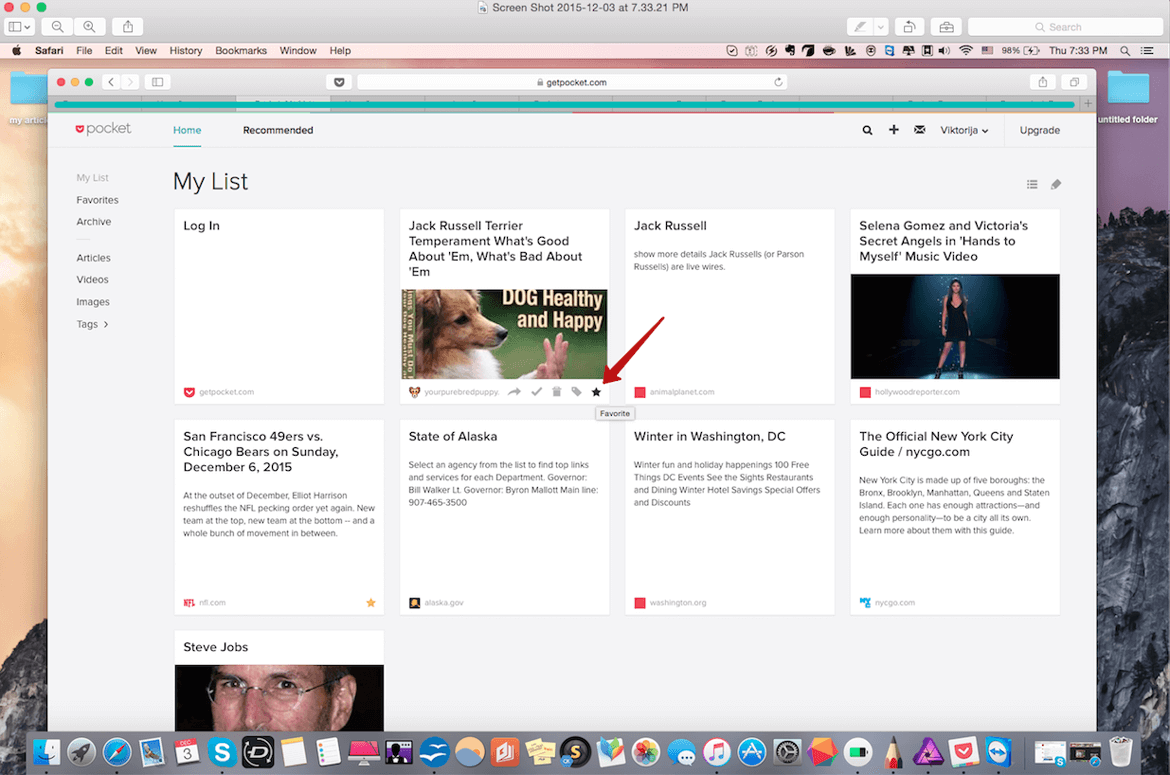Open the Viktorija account dropdown

point(964,130)
